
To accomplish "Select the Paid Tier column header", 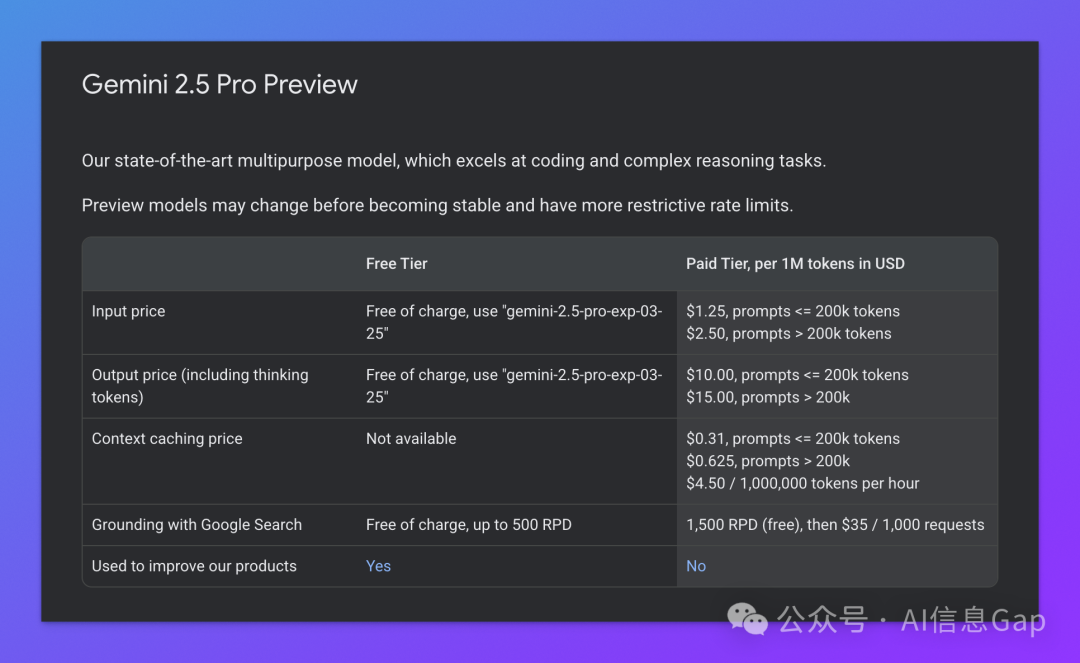I will [795, 264].
